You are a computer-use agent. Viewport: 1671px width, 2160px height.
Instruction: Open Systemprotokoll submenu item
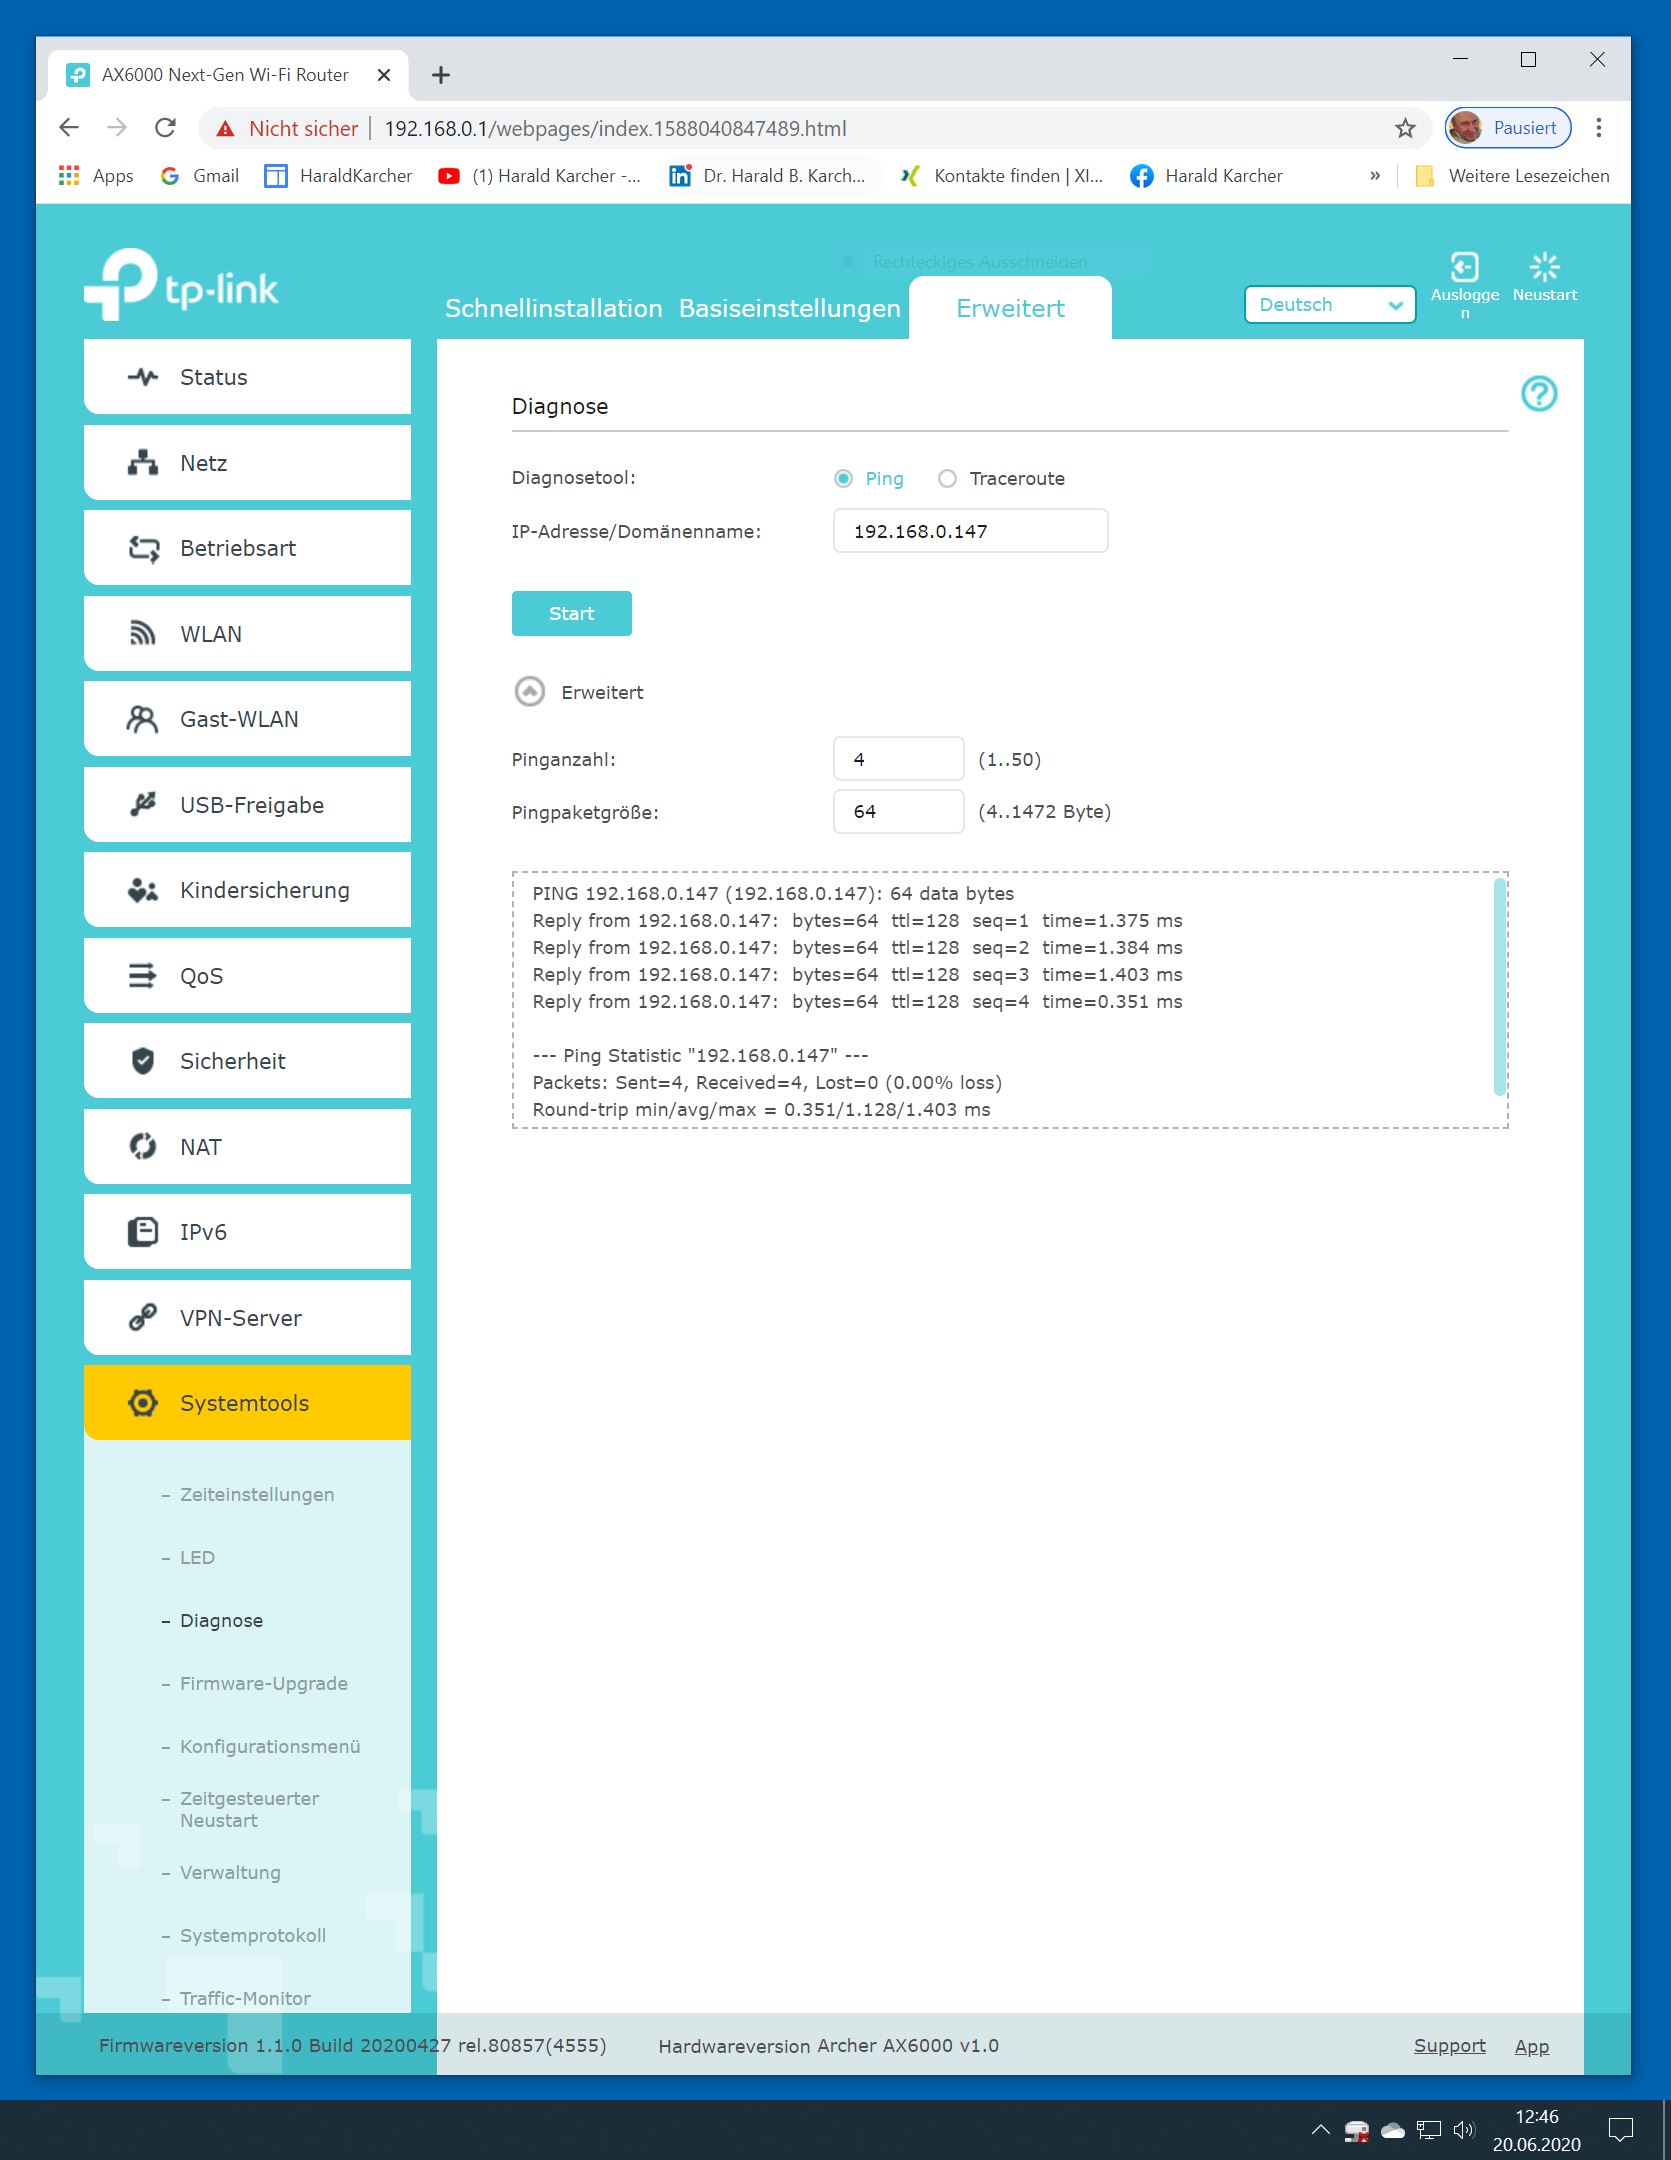click(253, 1936)
